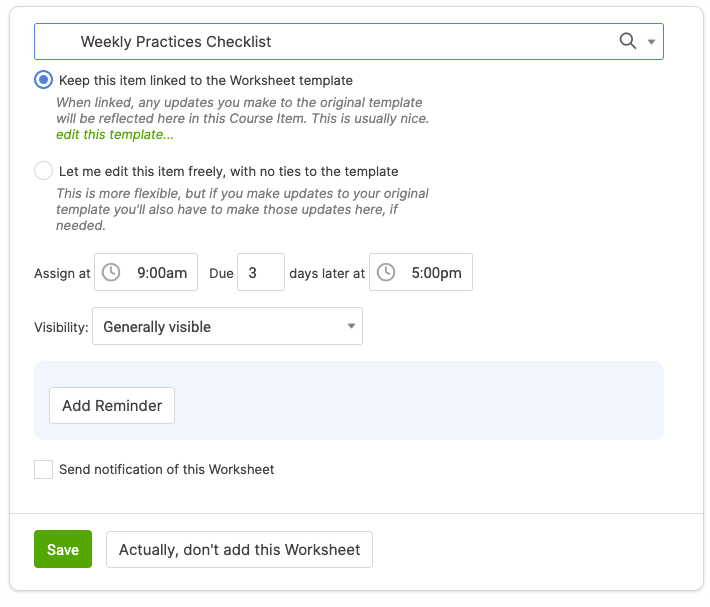
Task: Click the clock icon in Due time field
Action: pos(386,272)
